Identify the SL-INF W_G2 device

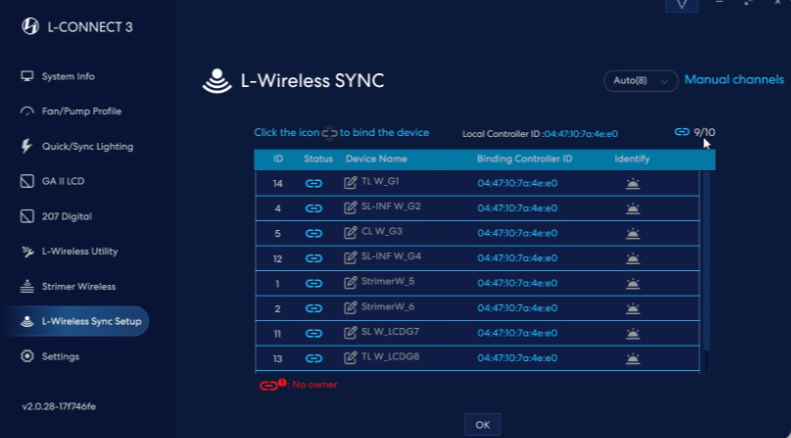coord(633,208)
